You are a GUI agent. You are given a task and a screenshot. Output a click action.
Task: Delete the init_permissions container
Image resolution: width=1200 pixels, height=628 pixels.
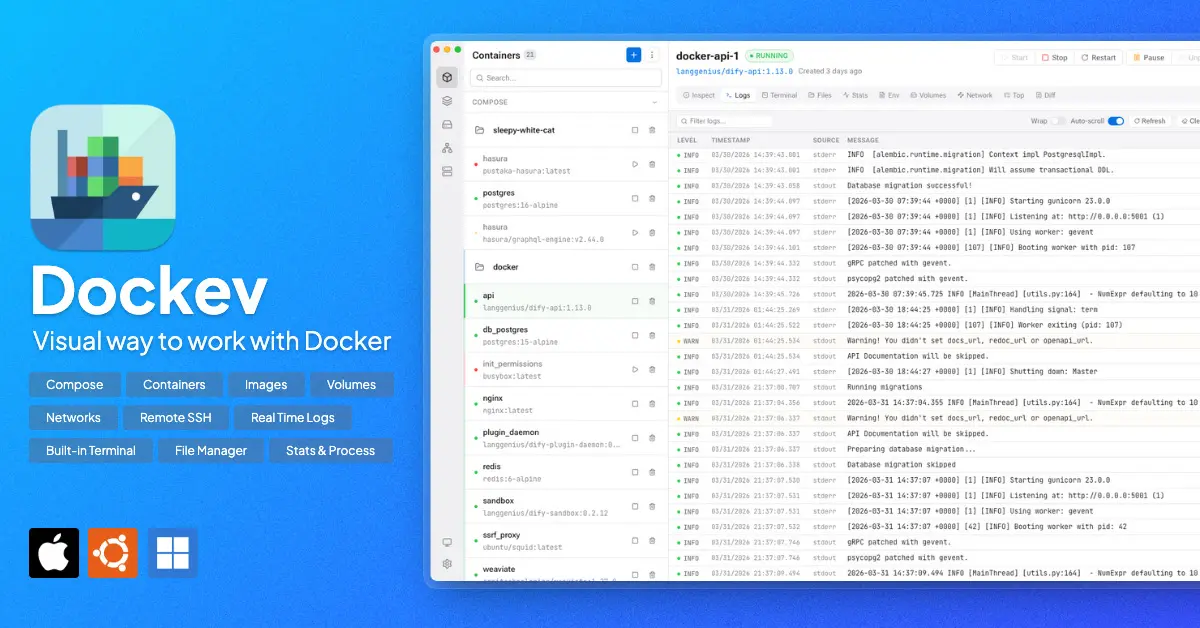click(652, 369)
